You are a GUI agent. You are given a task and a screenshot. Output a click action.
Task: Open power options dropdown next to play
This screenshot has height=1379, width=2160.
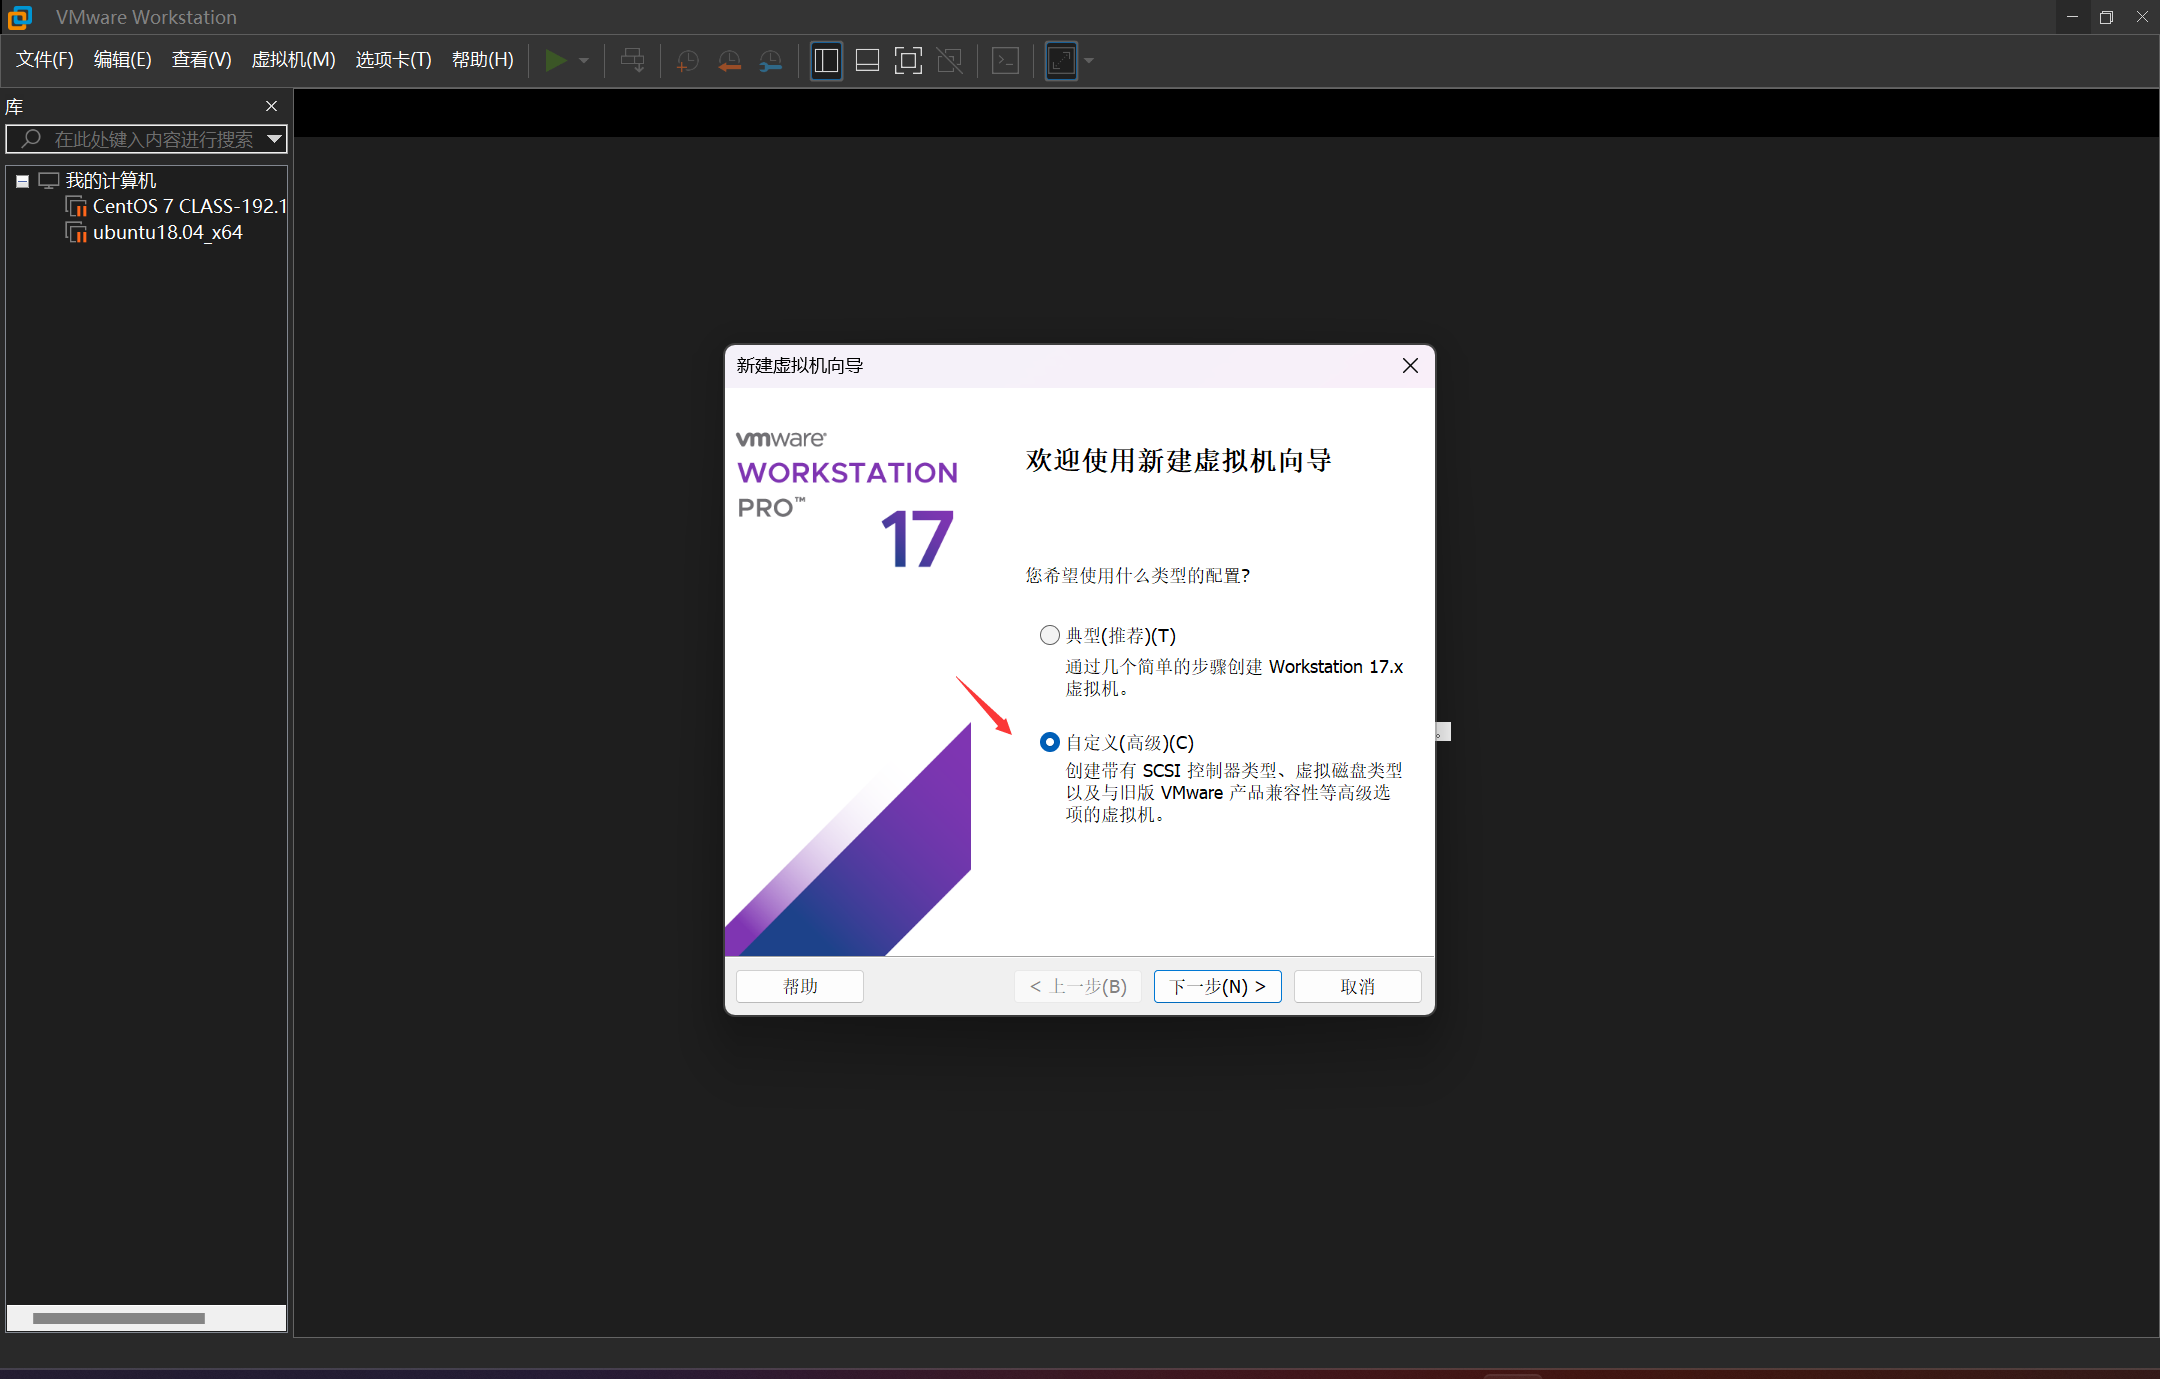[x=584, y=61]
